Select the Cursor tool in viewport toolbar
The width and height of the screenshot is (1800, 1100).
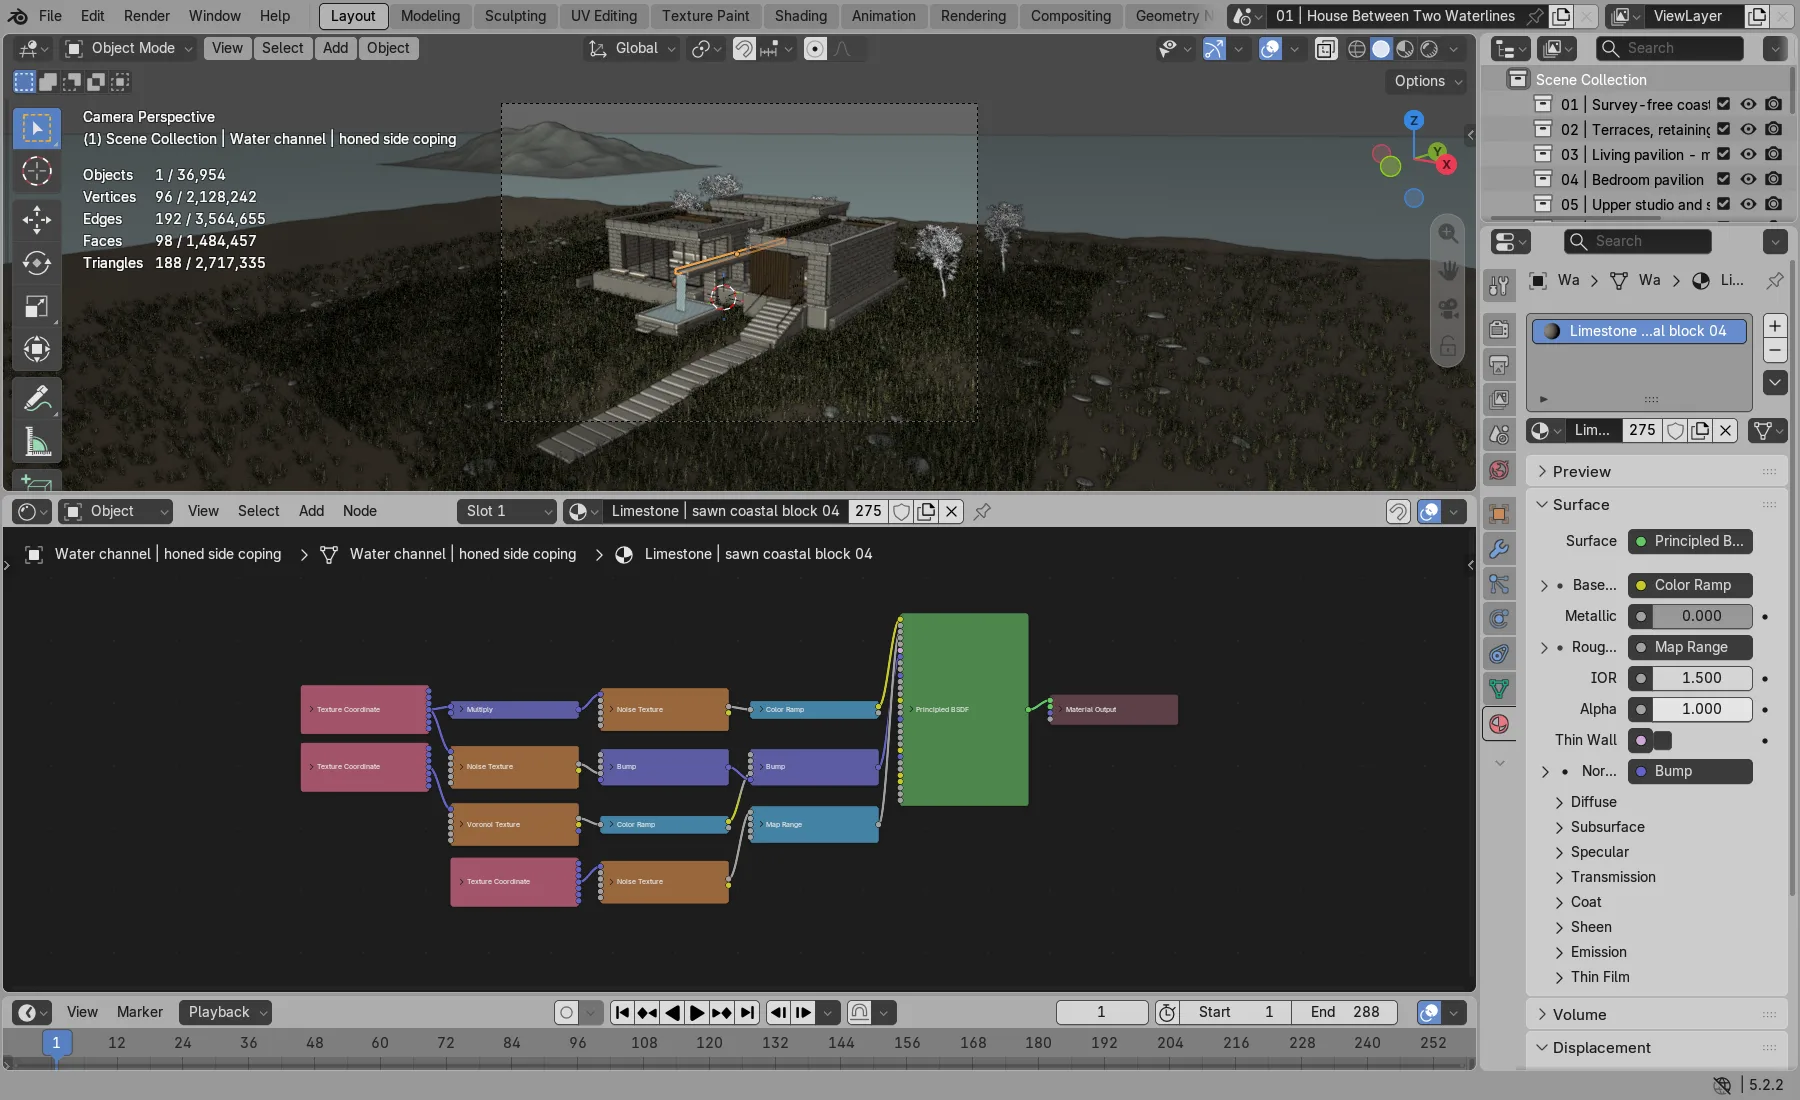click(x=37, y=172)
